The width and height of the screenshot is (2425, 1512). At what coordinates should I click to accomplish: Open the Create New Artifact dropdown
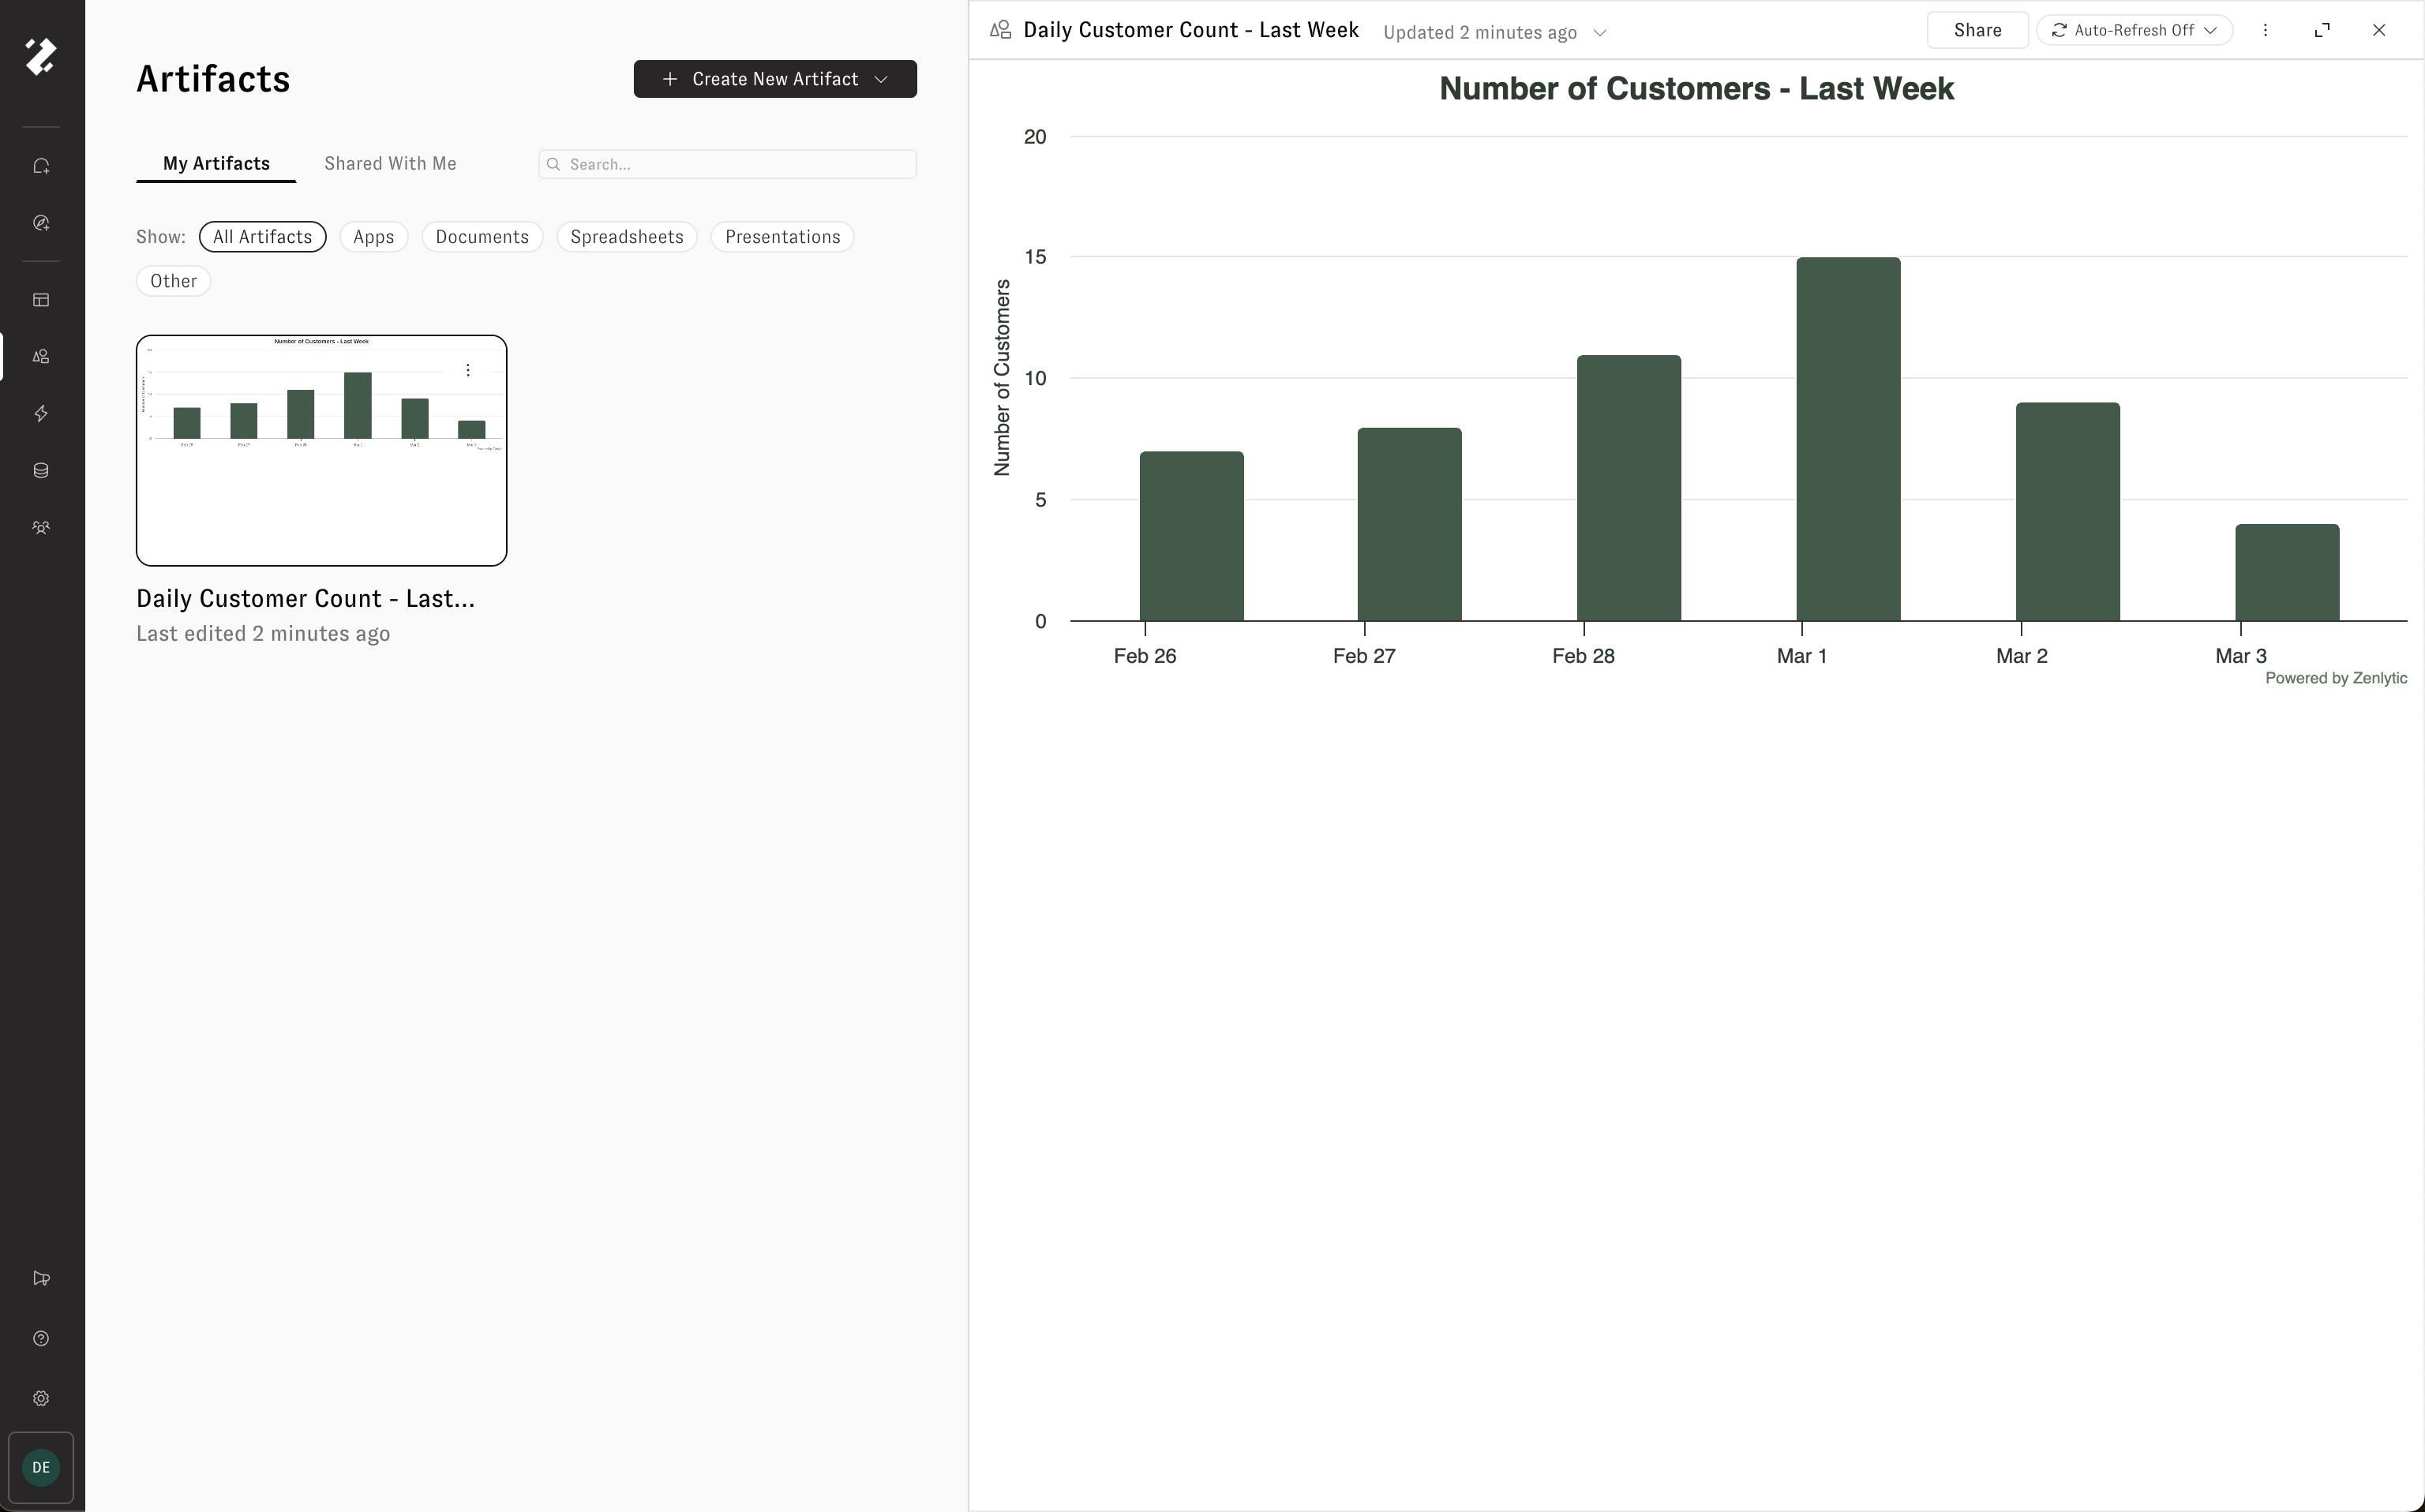tap(775, 79)
